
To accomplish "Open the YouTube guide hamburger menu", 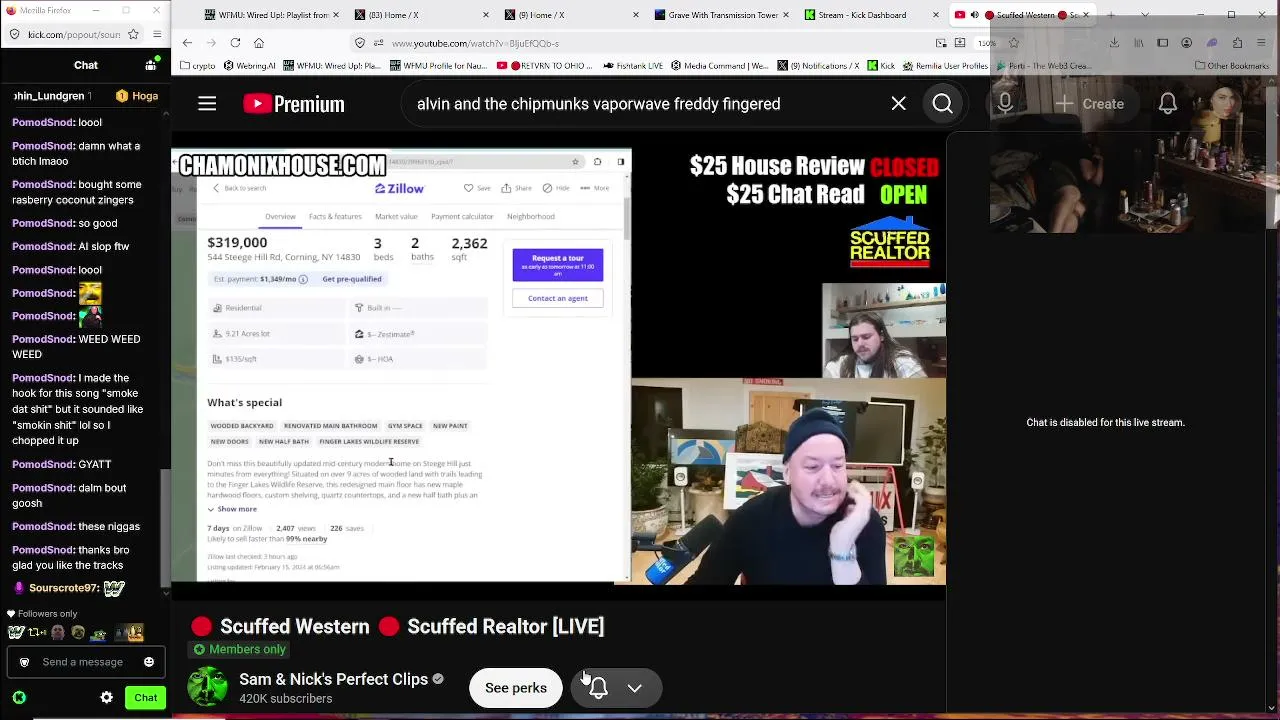I will tap(207, 104).
